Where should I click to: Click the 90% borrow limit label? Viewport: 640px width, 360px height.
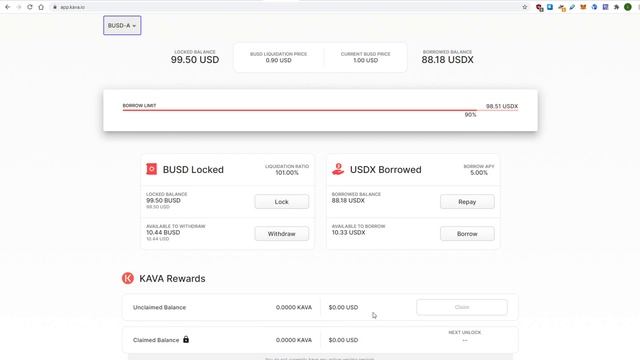coord(470,115)
